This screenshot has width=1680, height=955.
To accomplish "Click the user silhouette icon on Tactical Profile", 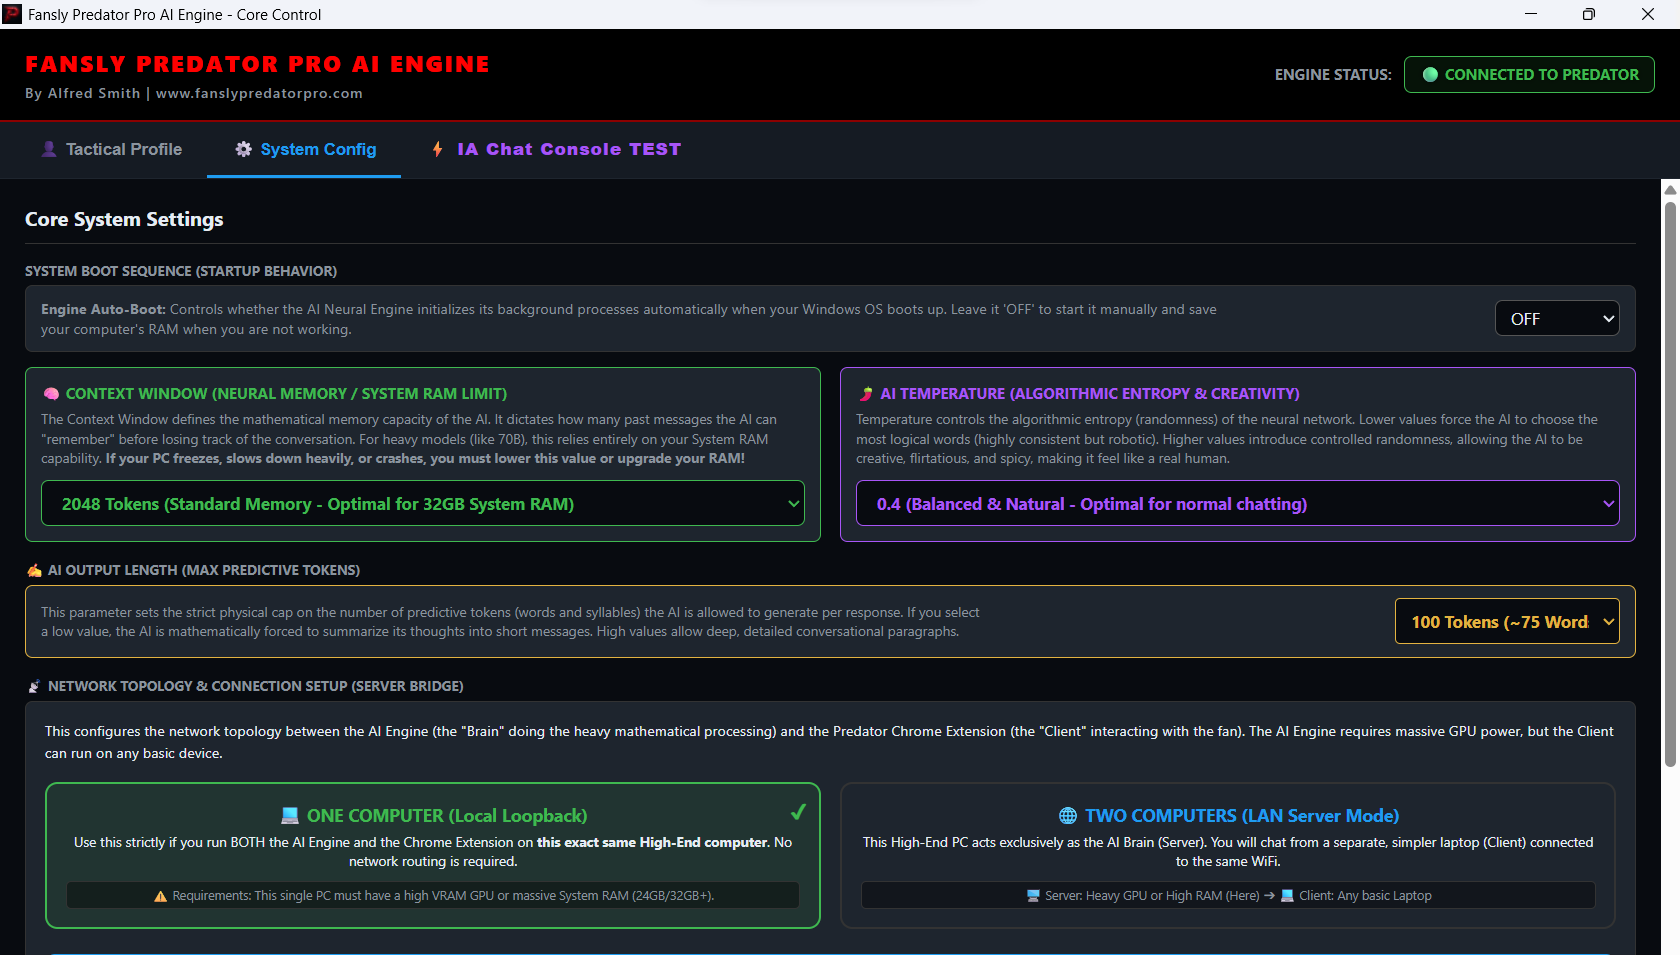I will (49, 149).
